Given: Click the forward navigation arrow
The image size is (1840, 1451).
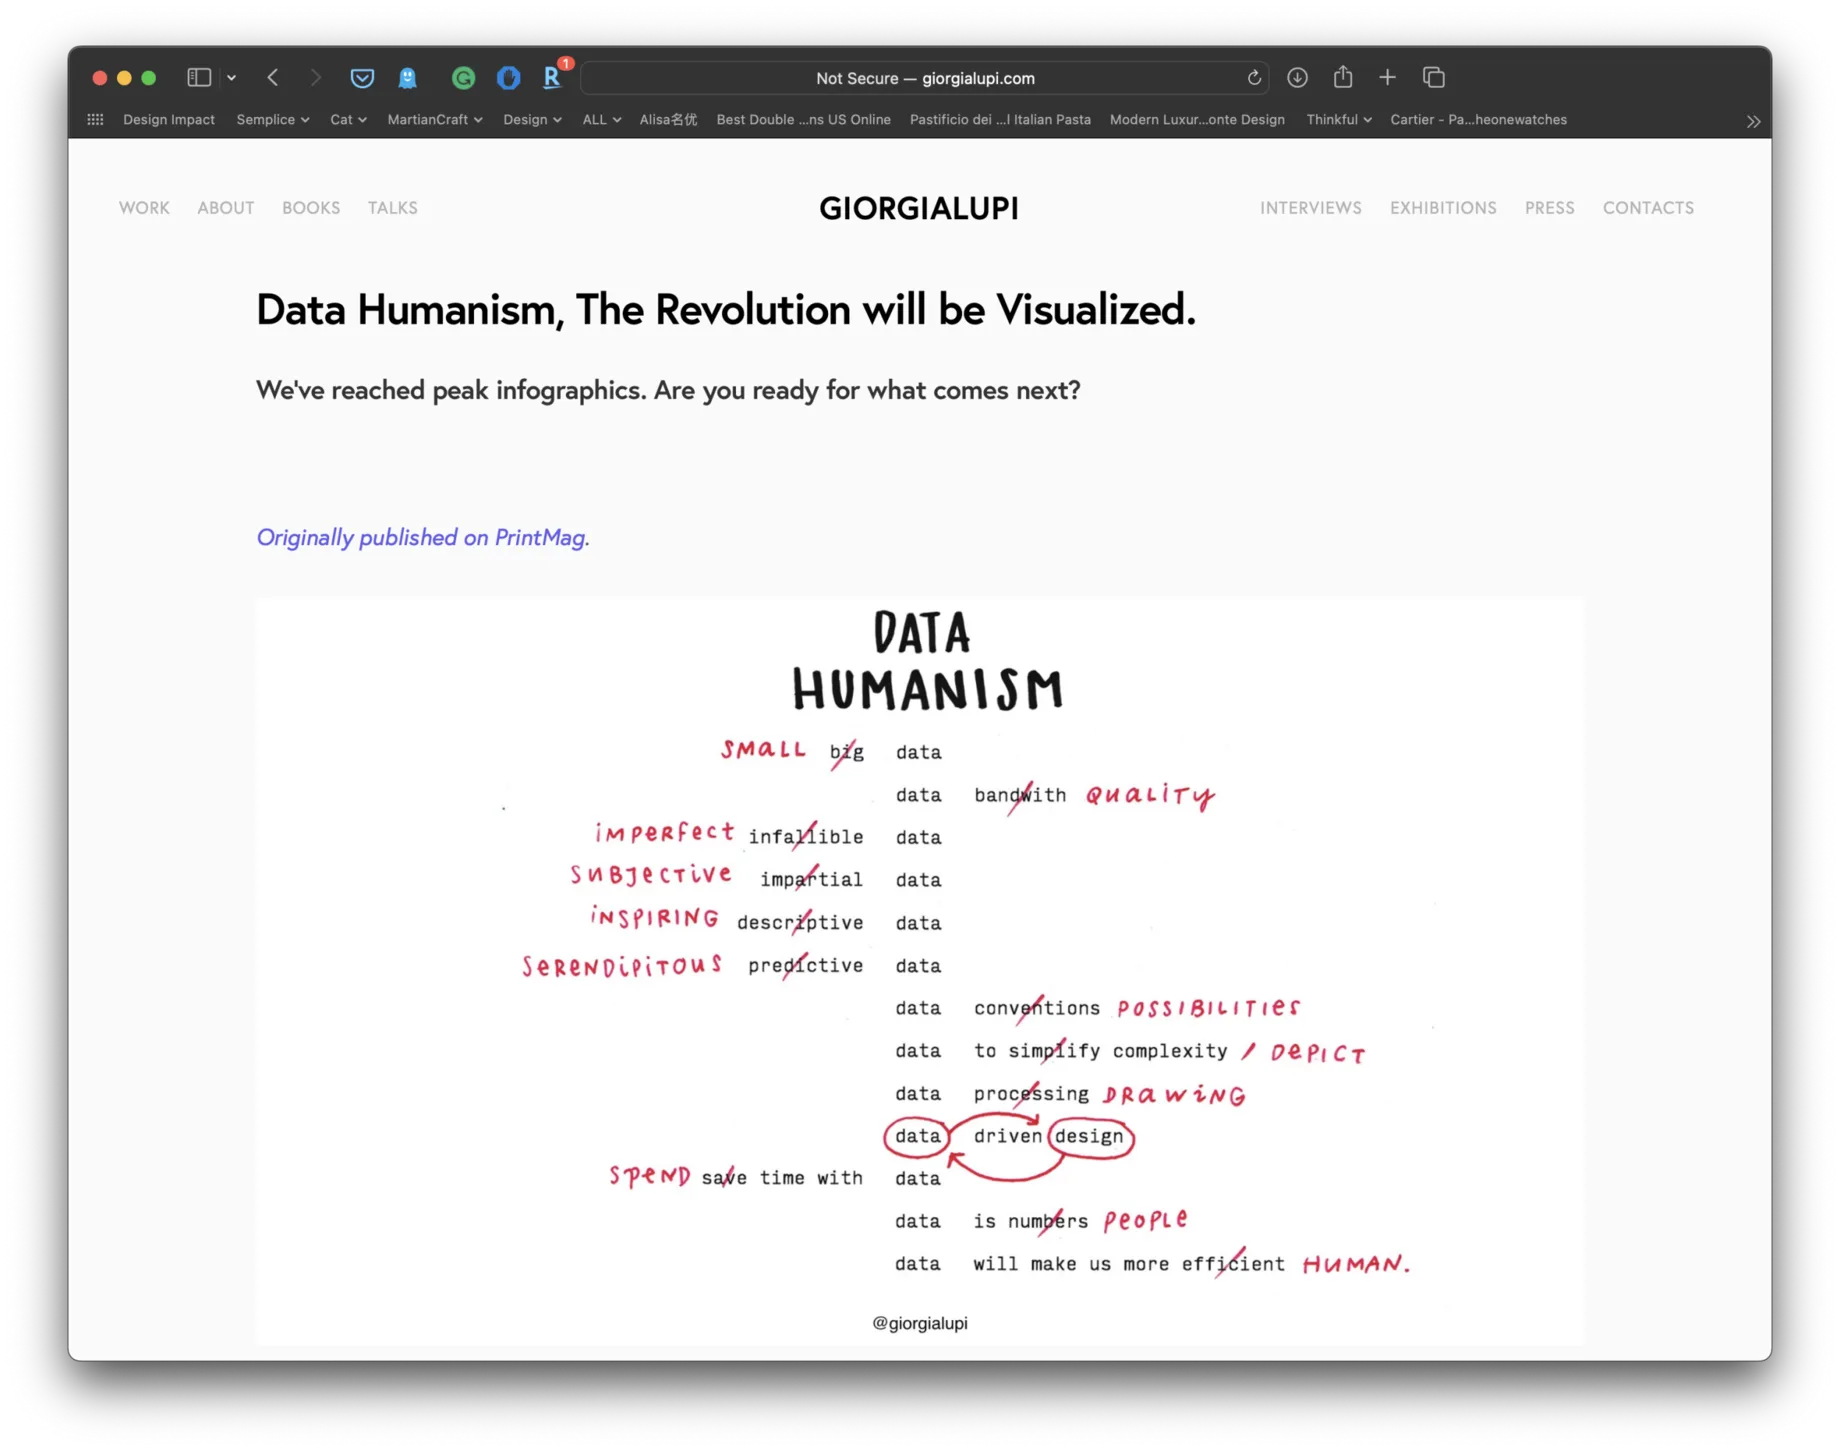Looking at the screenshot, I should click(315, 77).
